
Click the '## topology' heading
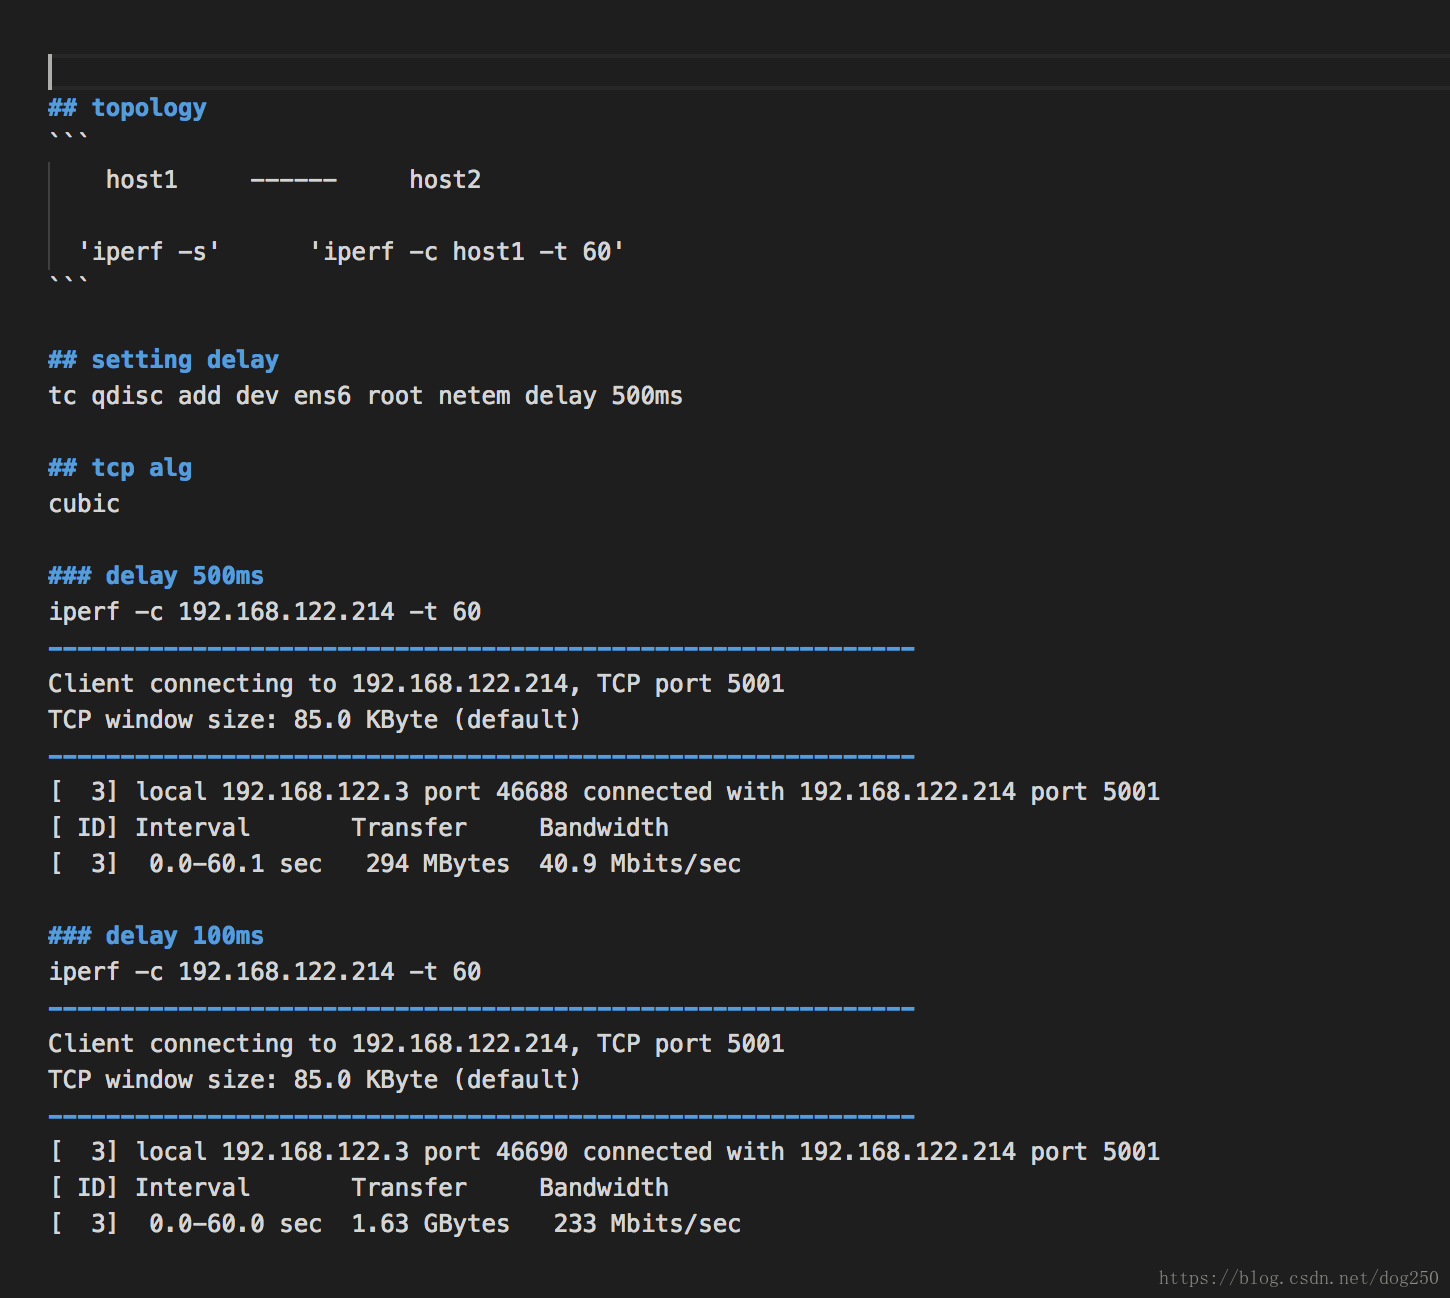pos(127,108)
